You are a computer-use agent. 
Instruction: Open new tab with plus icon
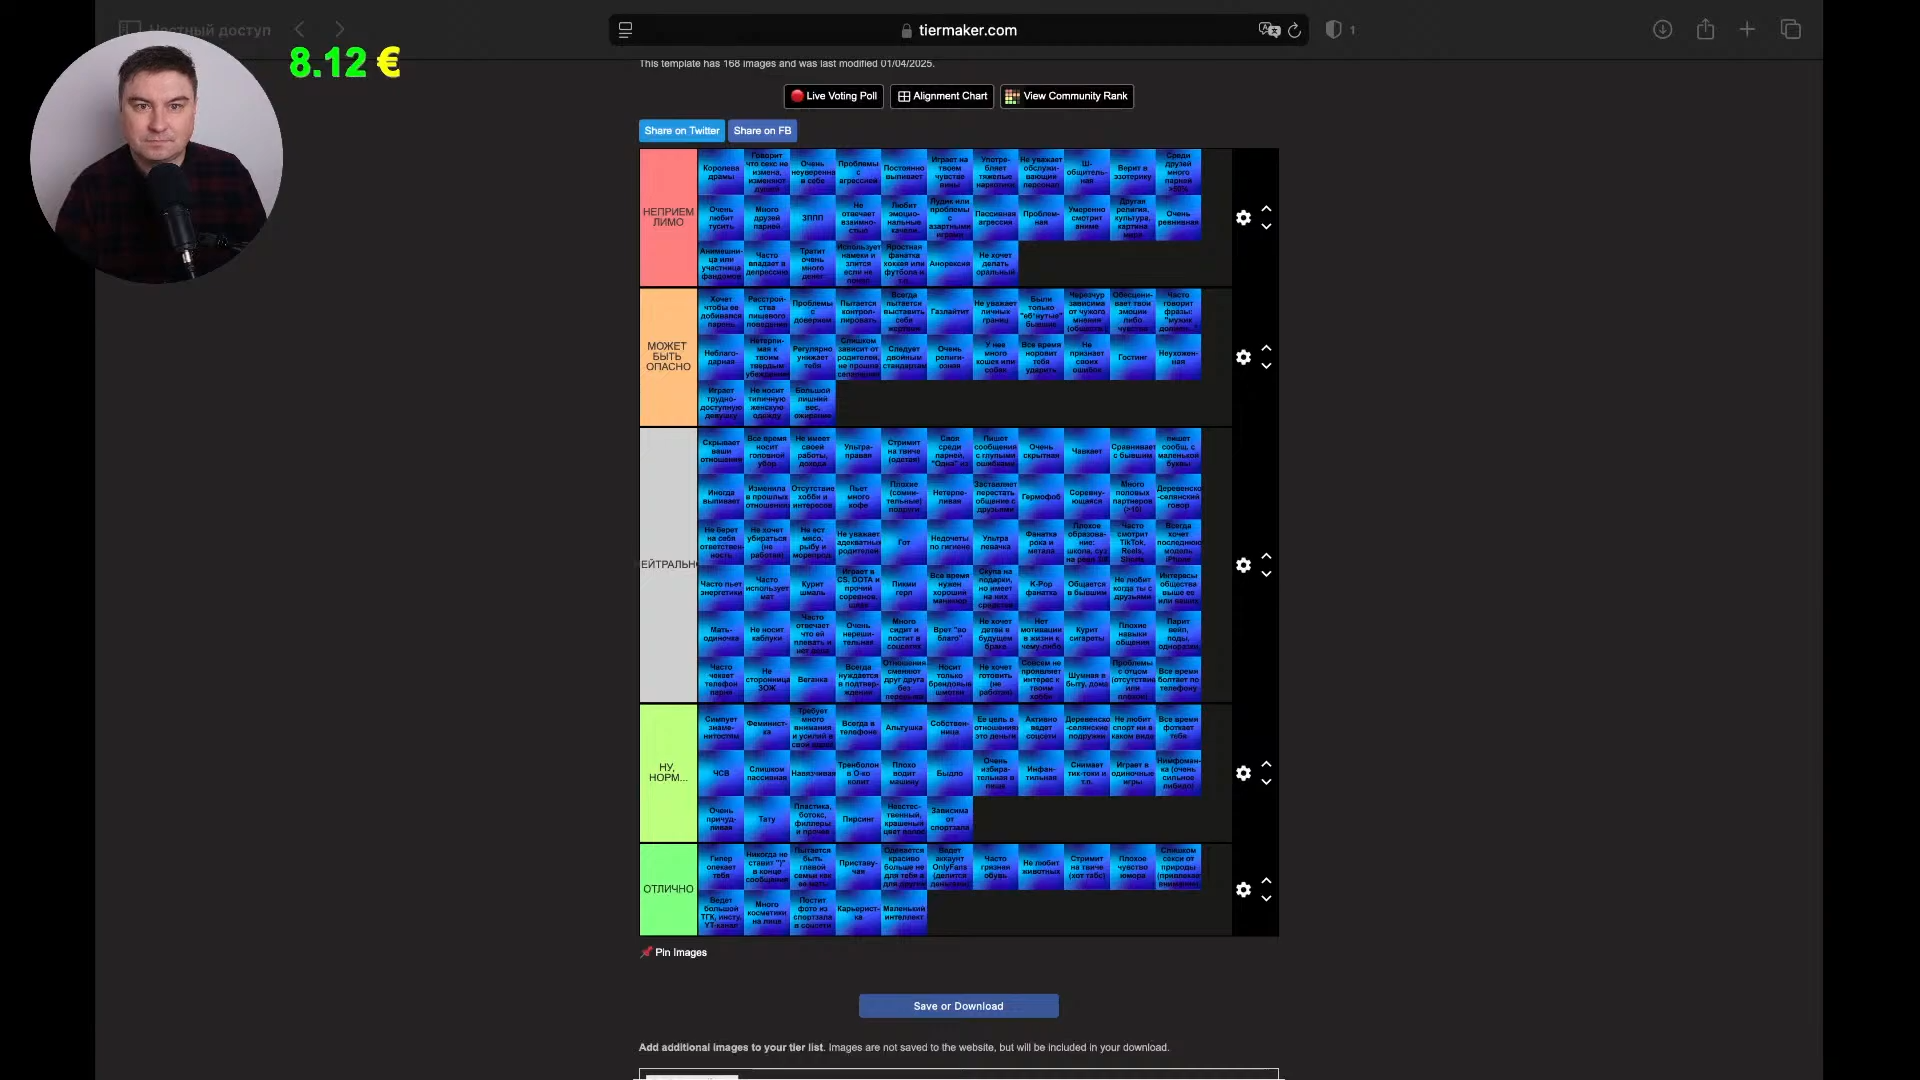click(x=1747, y=30)
